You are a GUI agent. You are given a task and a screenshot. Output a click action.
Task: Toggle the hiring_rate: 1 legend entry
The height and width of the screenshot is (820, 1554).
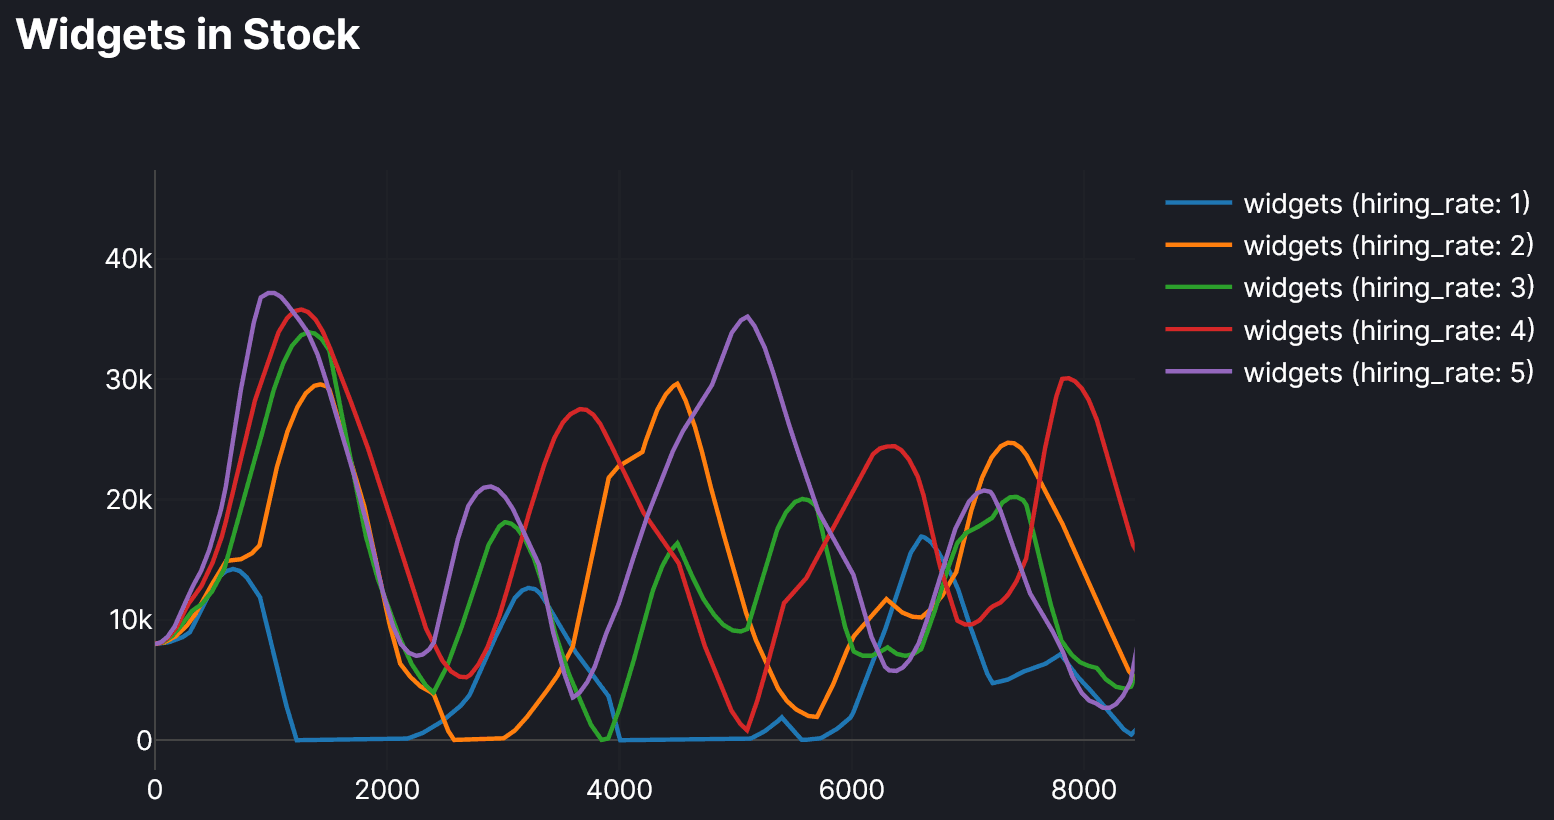pyautogui.click(x=1386, y=204)
